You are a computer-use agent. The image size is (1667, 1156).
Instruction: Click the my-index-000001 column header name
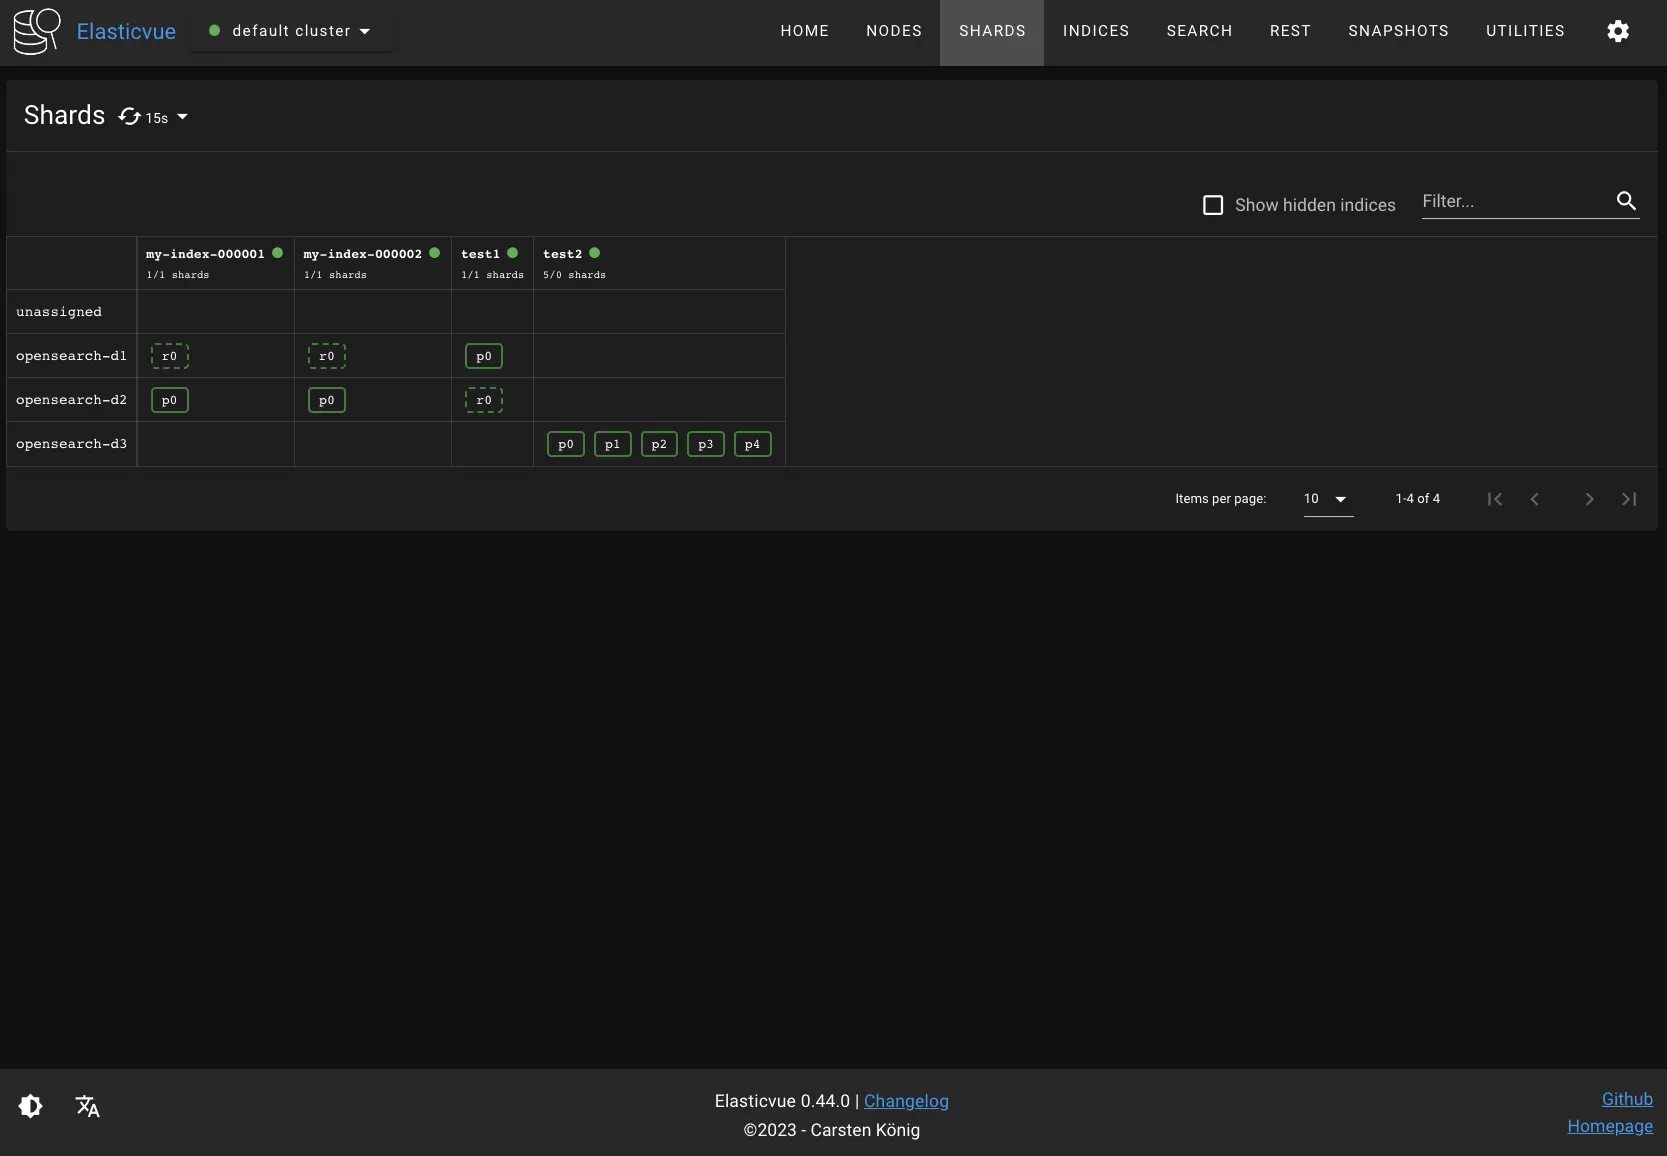(x=205, y=254)
